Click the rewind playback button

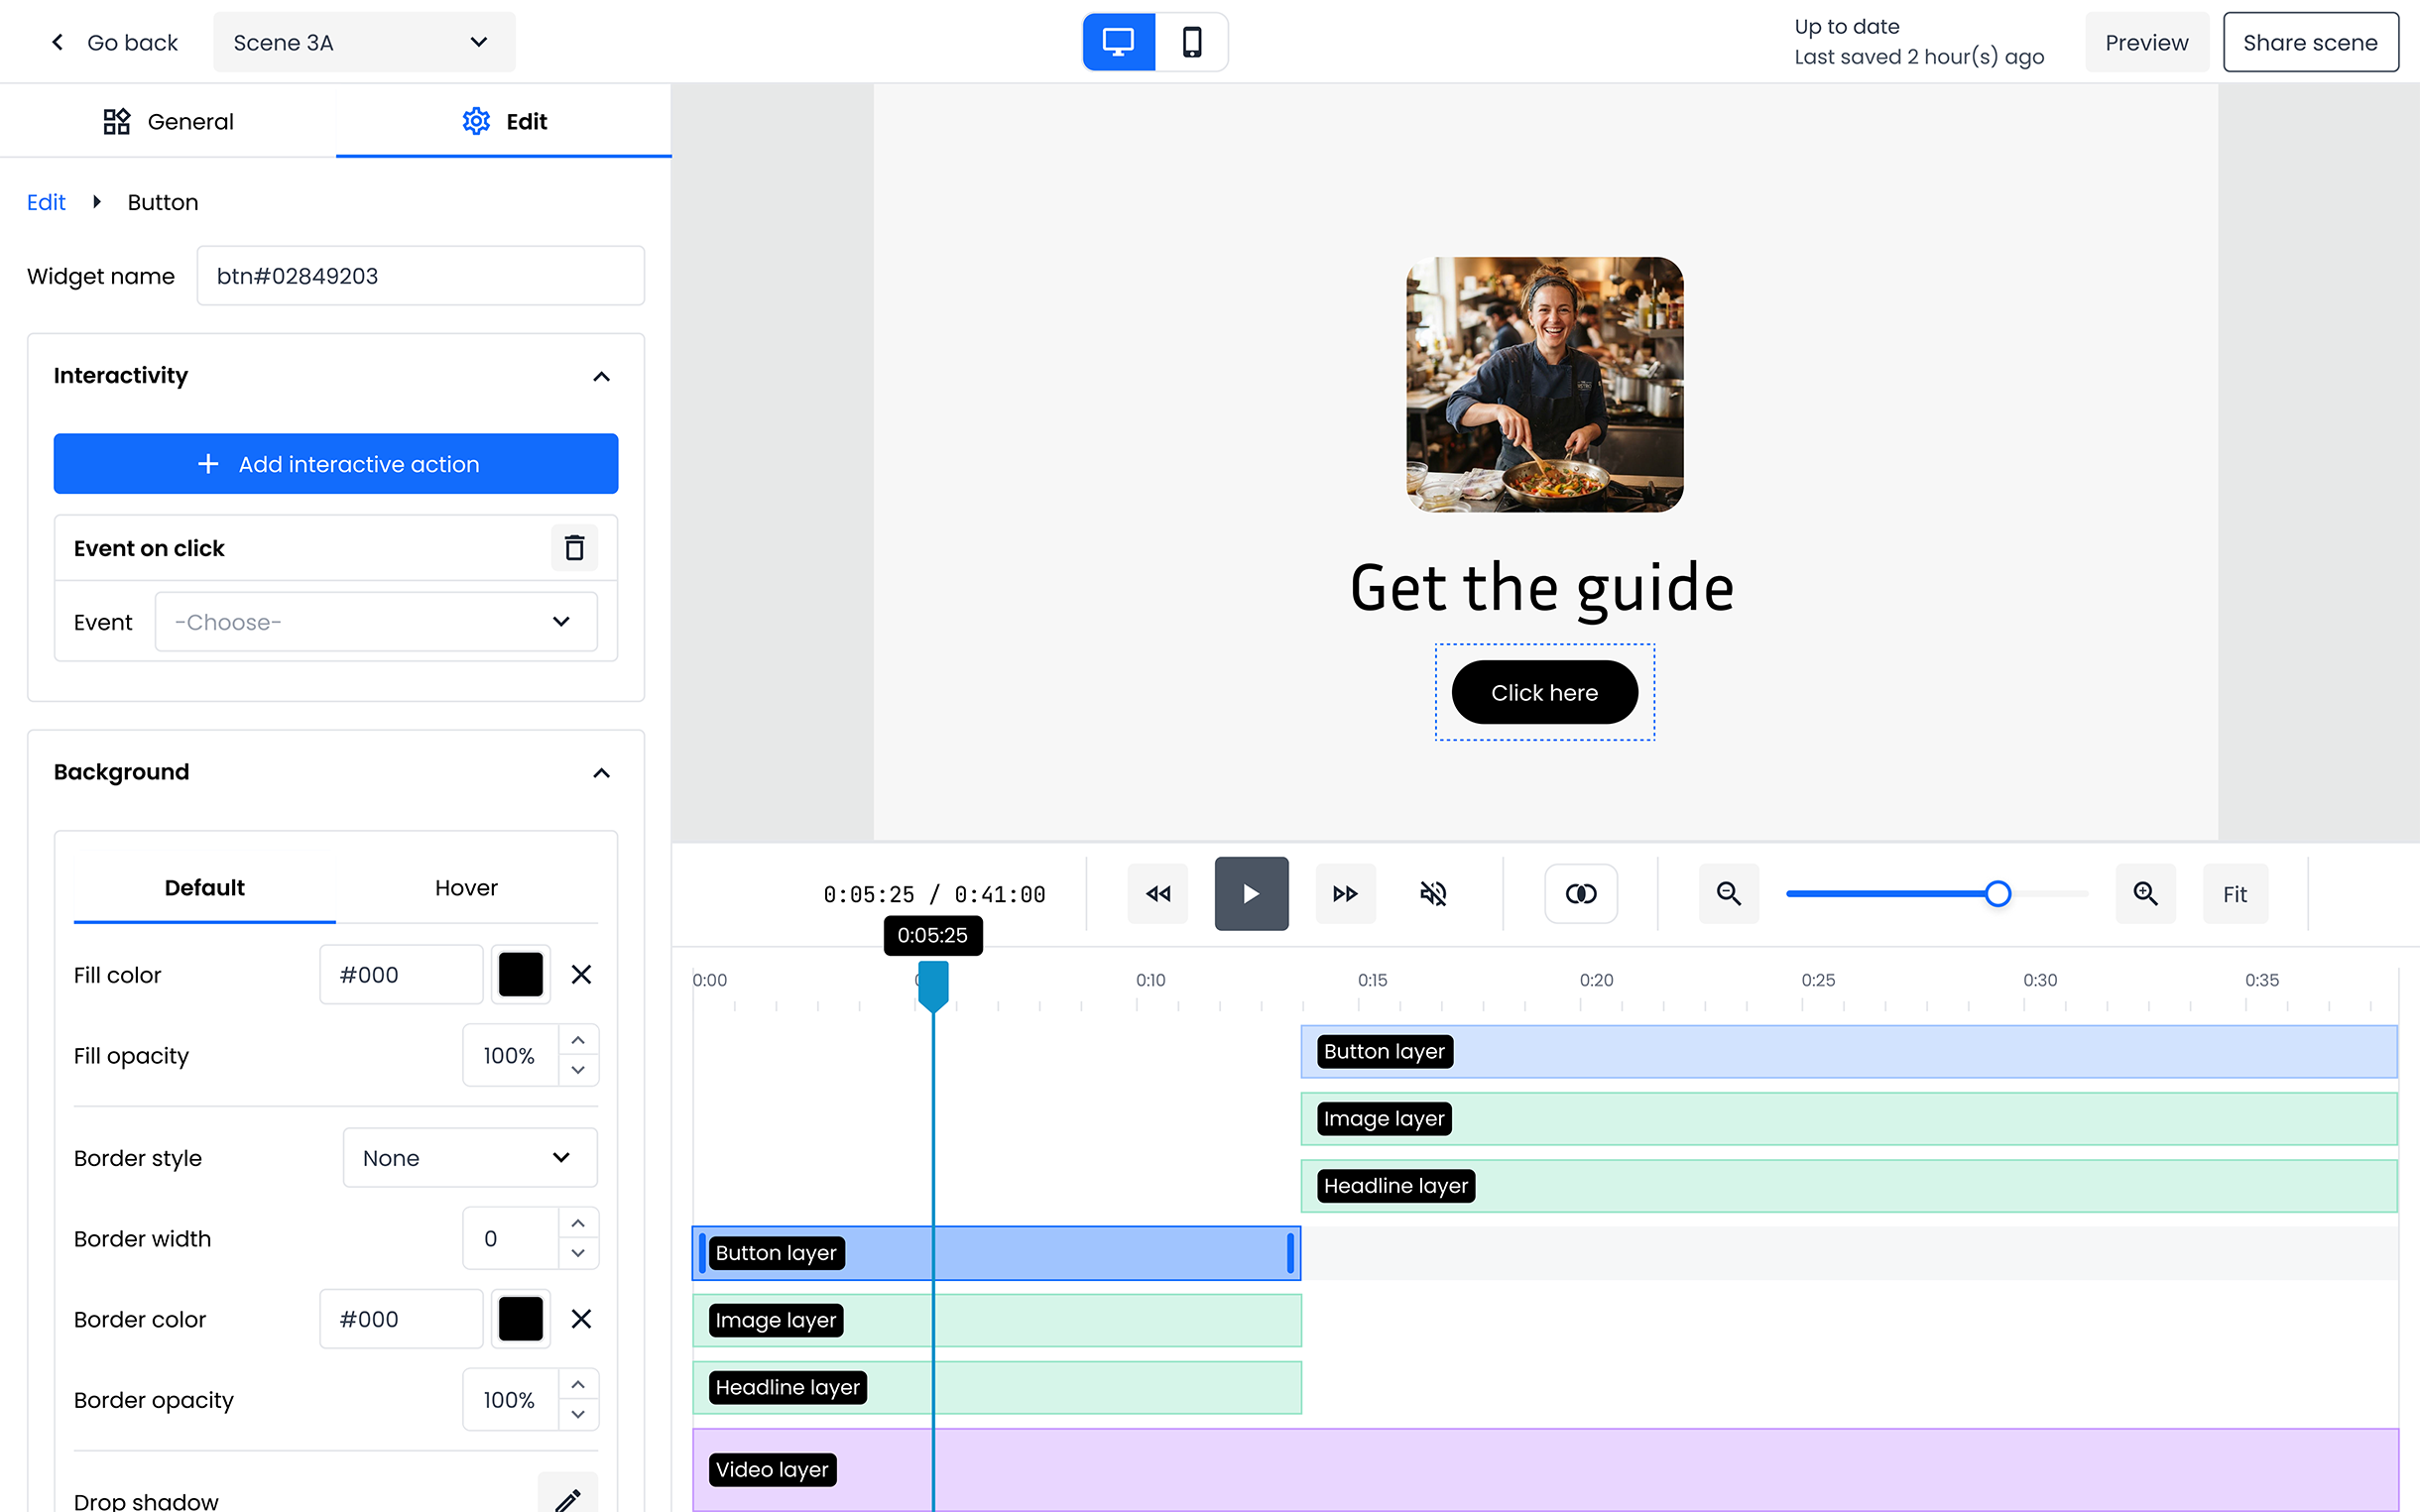click(x=1158, y=893)
